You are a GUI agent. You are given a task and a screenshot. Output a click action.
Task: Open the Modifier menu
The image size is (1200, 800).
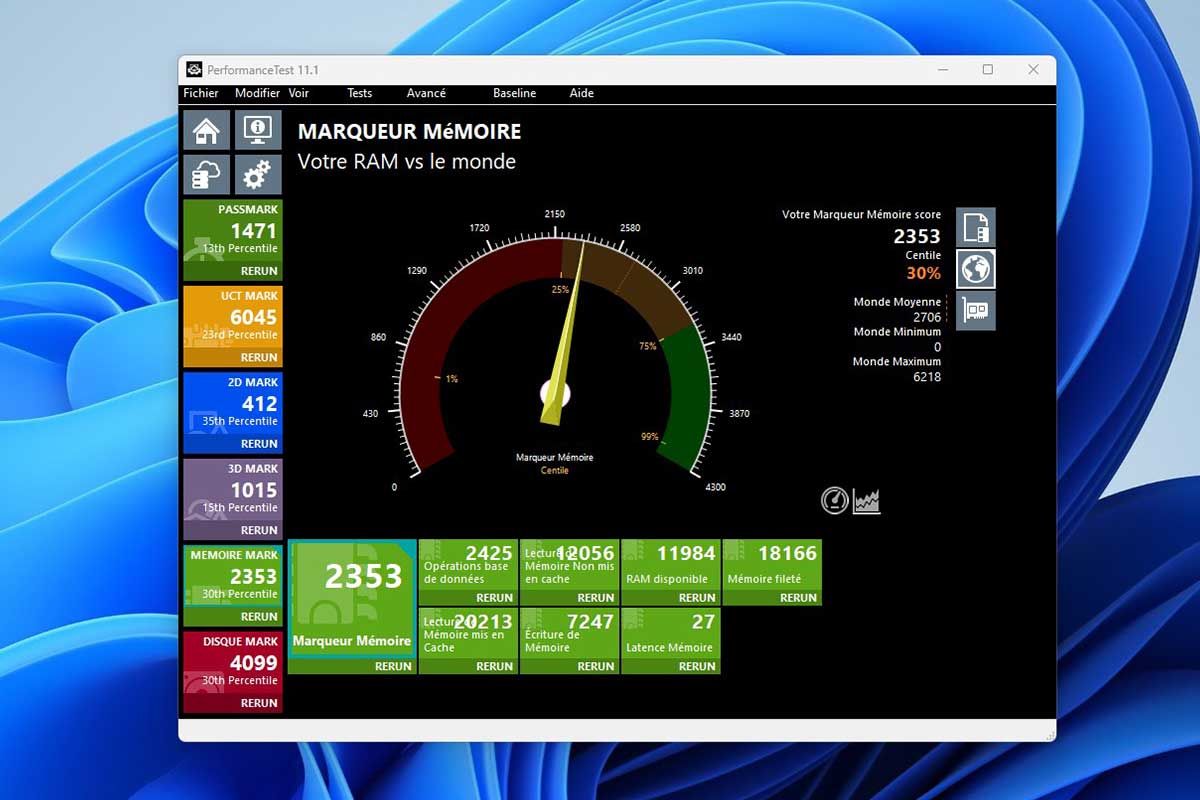tap(257, 93)
